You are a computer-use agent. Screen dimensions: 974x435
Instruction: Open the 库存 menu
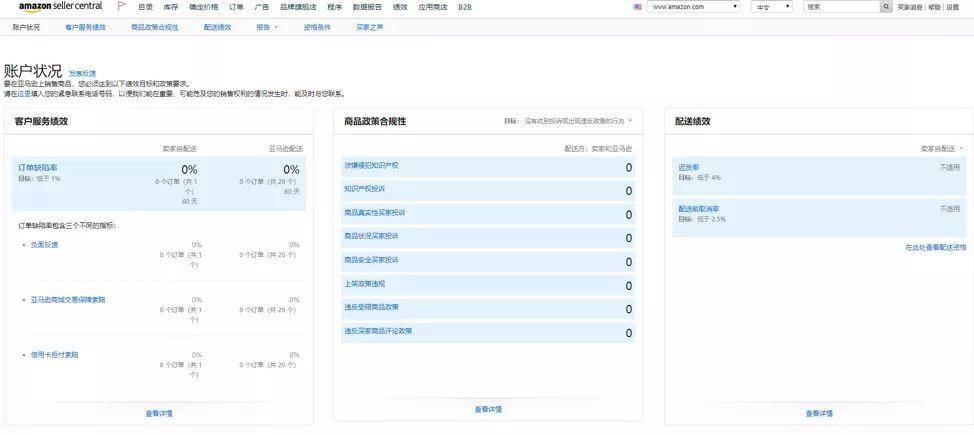pyautogui.click(x=171, y=7)
